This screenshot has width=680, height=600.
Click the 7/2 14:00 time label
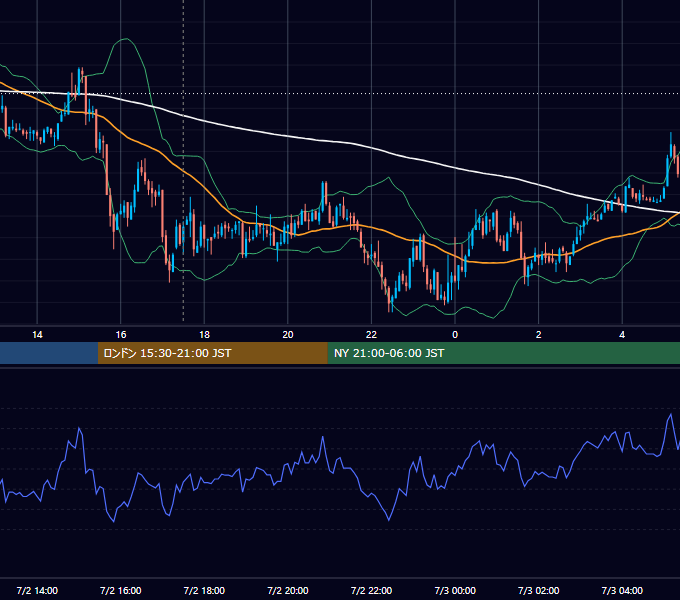click(37, 590)
